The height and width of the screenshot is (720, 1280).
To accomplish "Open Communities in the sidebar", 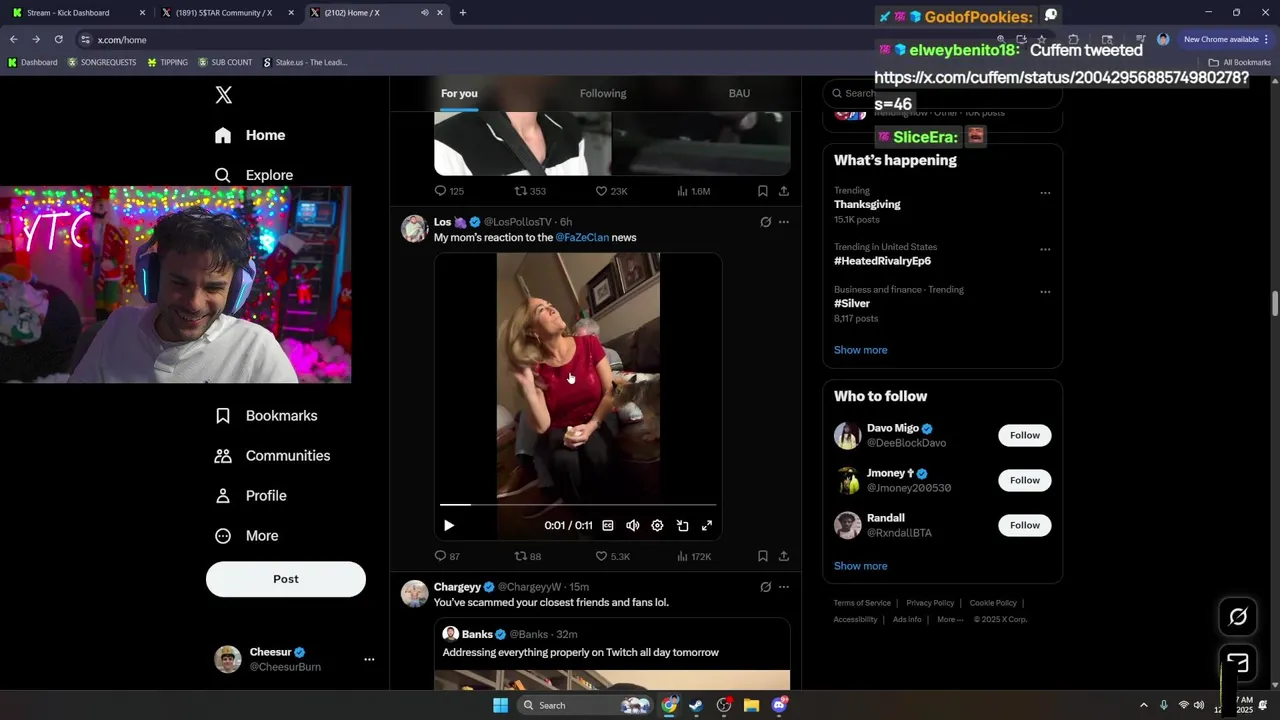I will coord(272,456).
